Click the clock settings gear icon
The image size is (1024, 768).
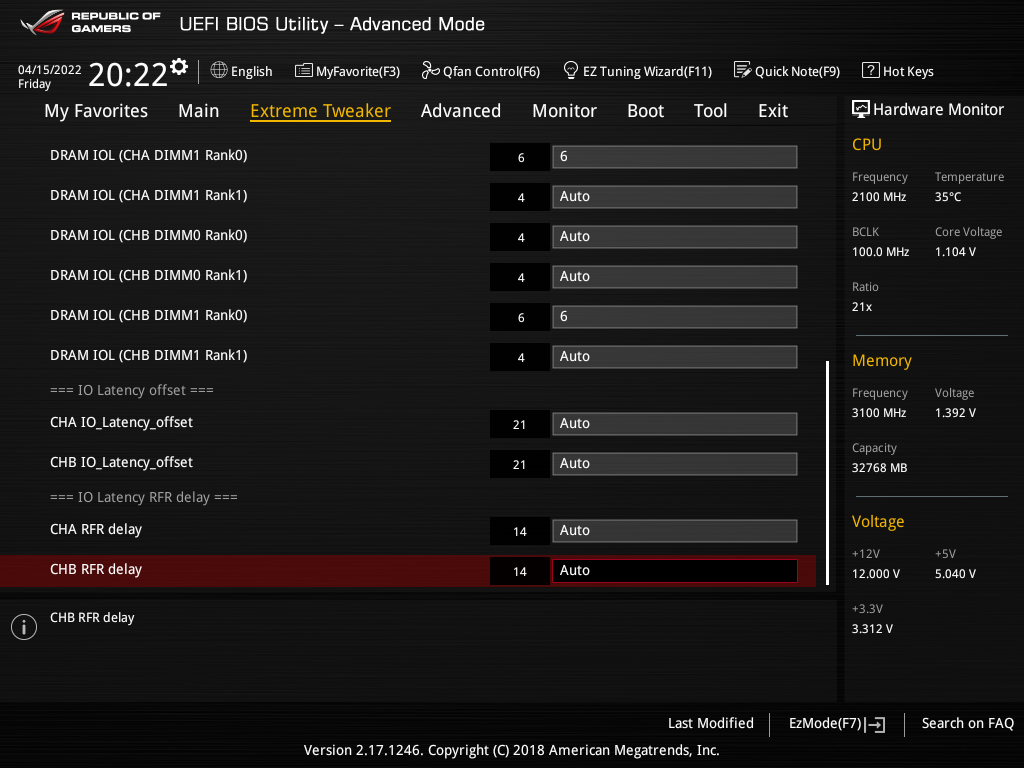tap(179, 67)
